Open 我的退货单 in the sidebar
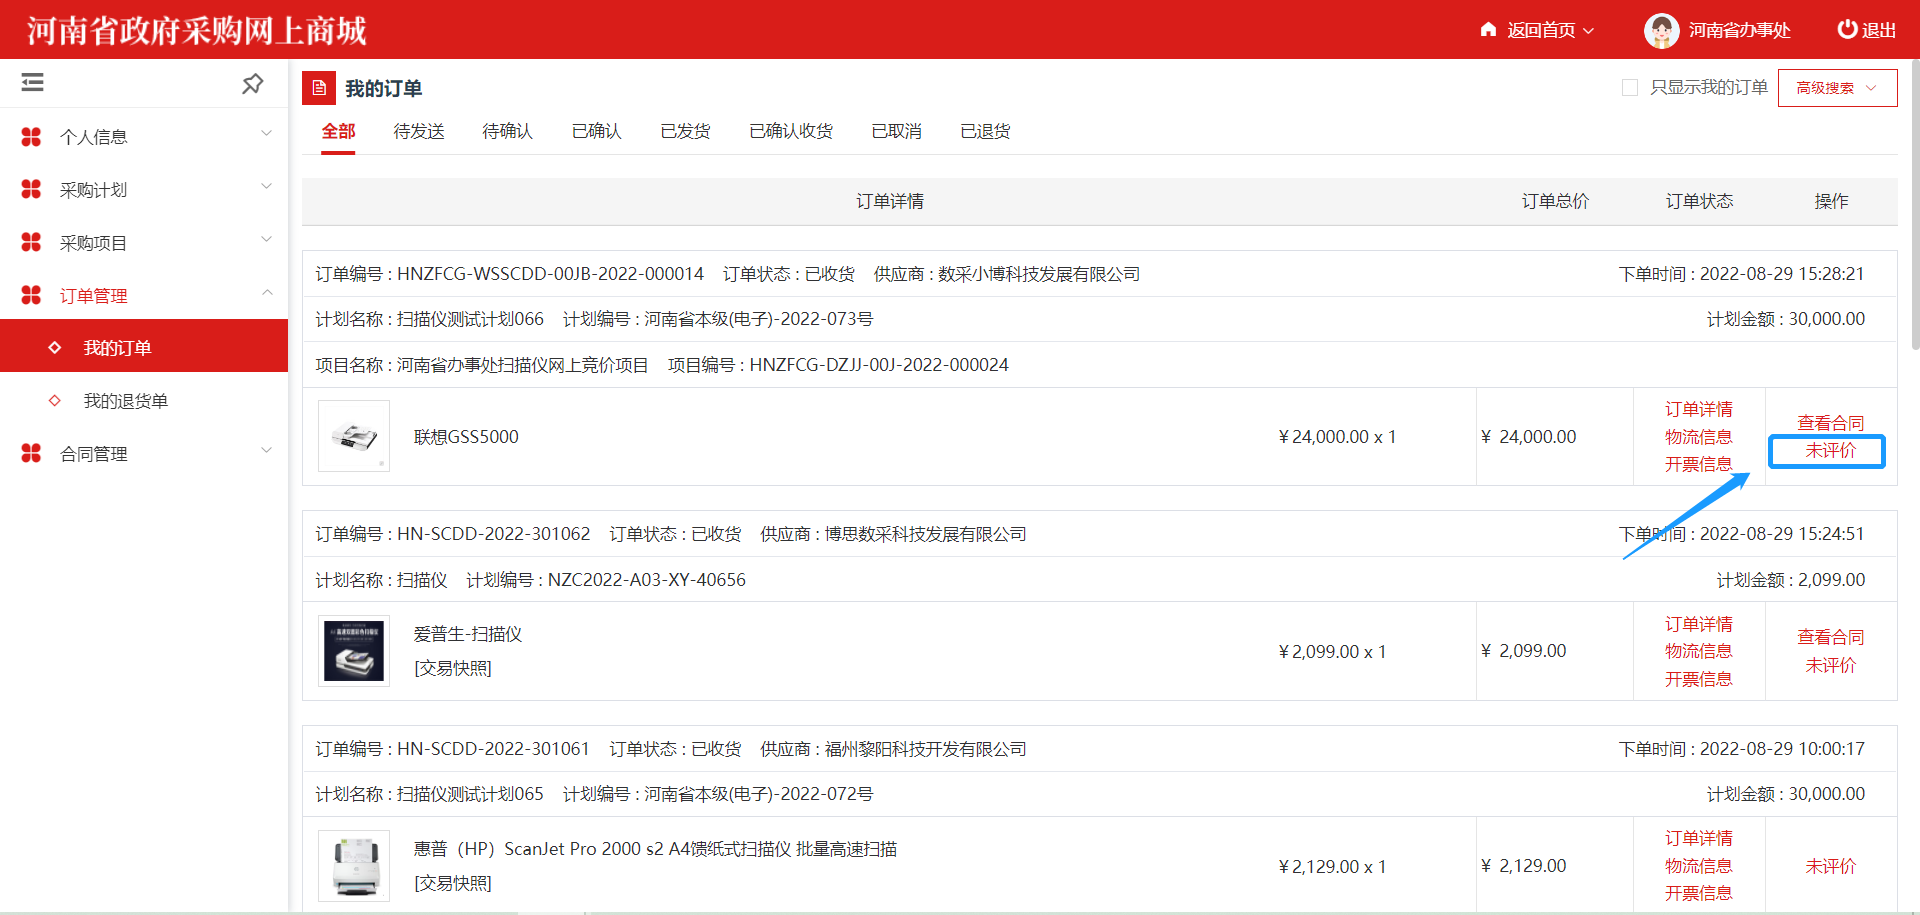This screenshot has width=1920, height=915. [x=144, y=401]
